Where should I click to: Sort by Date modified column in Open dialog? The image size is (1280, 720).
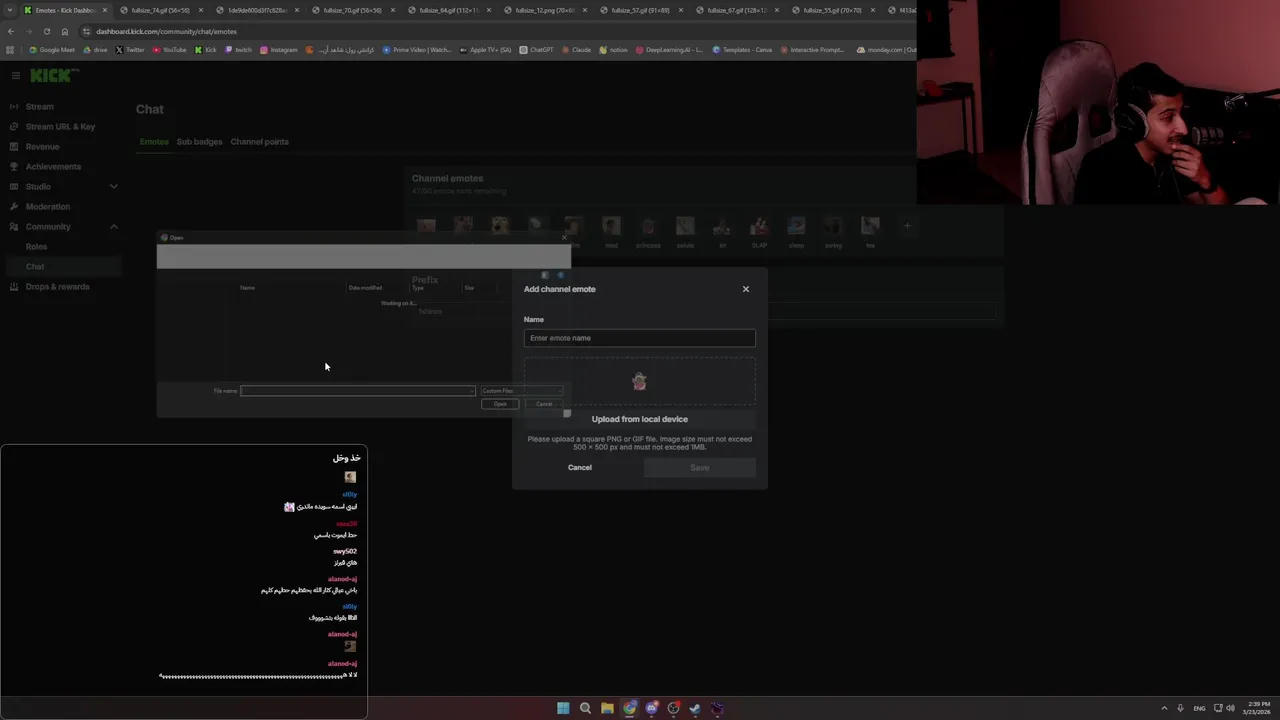click(365, 288)
